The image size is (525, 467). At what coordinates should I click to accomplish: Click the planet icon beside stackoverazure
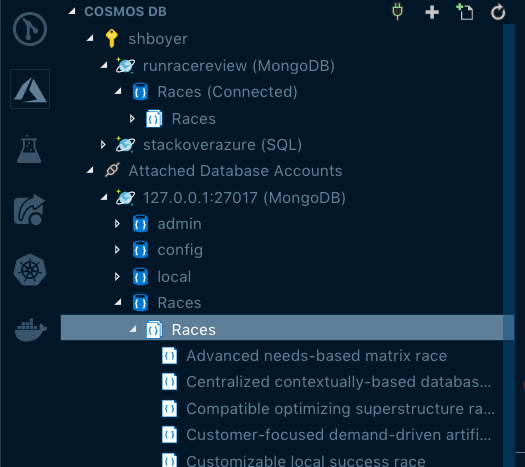click(x=125, y=145)
